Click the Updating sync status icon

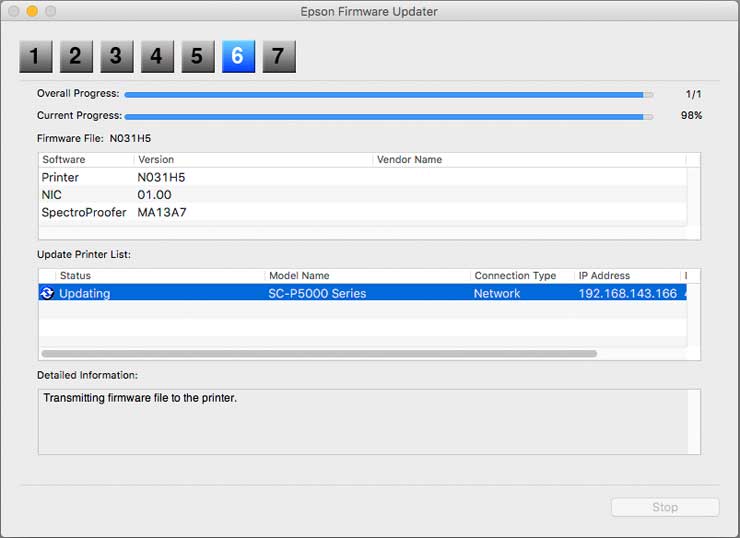coord(47,293)
